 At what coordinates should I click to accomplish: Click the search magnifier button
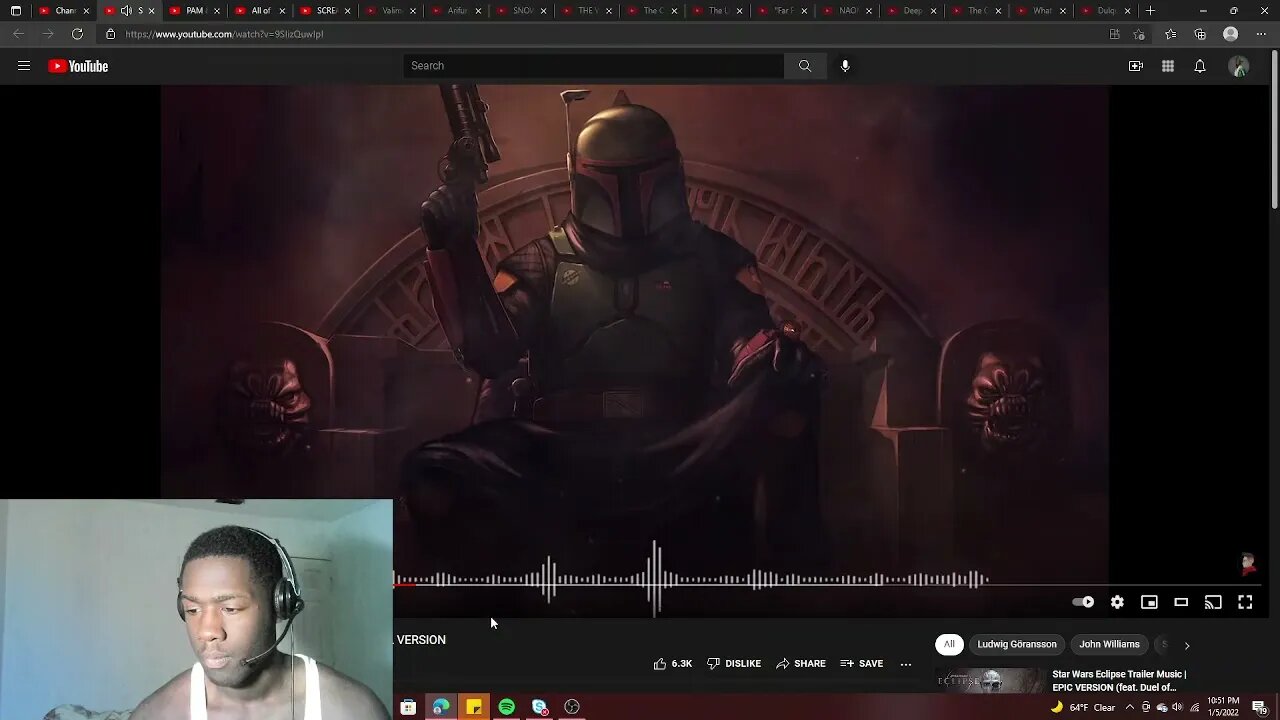pyautogui.click(x=805, y=66)
